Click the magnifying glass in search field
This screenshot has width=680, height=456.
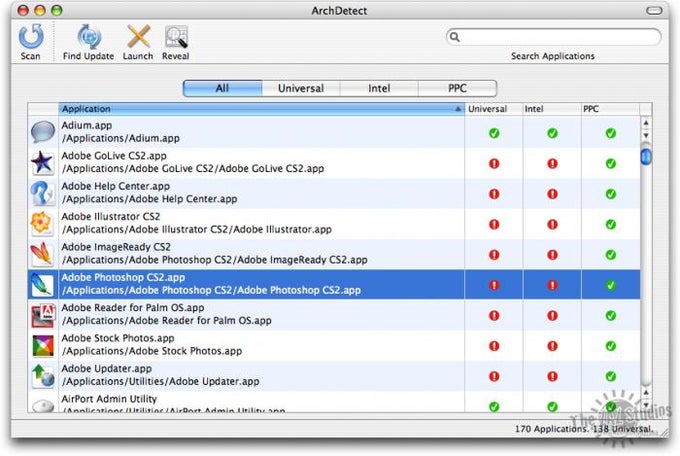(454, 37)
